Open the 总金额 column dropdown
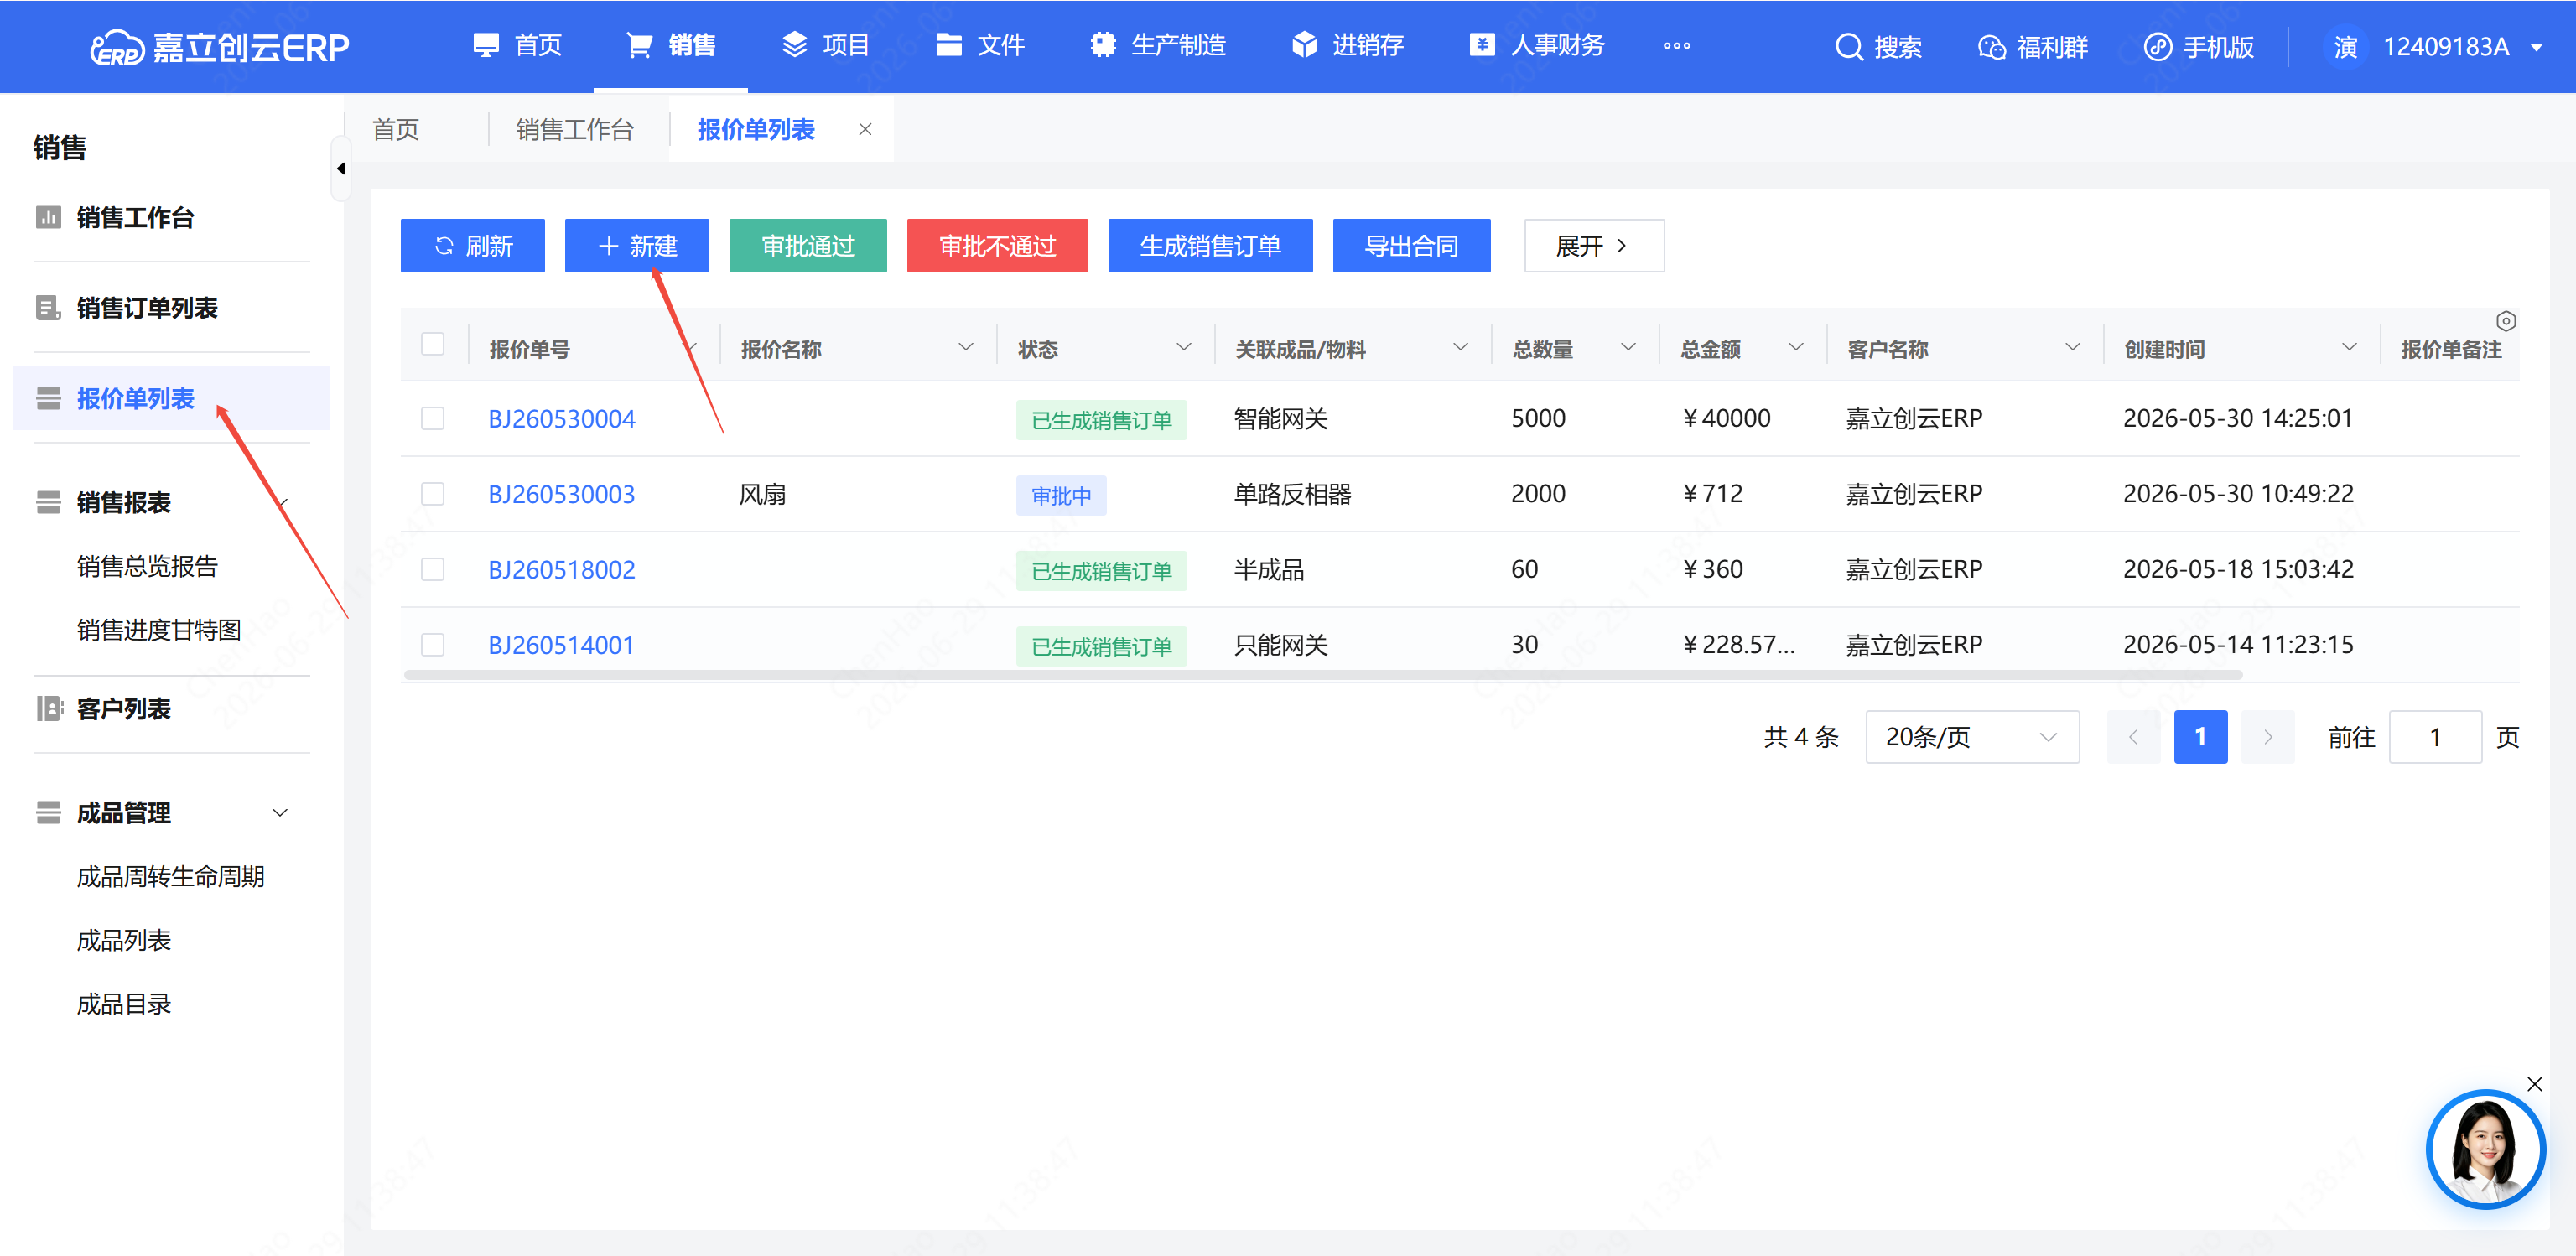The image size is (2576, 1256). pyautogui.click(x=1796, y=347)
